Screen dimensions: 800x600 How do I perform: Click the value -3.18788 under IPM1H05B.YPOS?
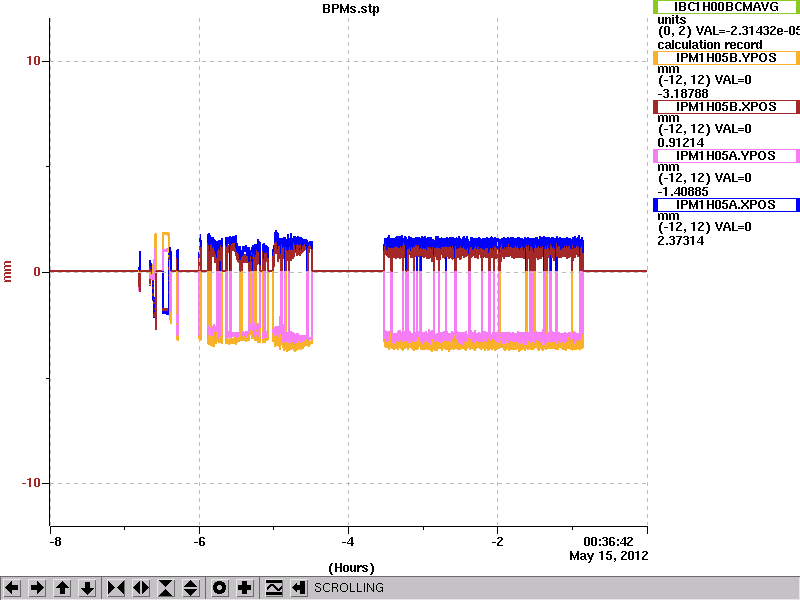pos(683,93)
